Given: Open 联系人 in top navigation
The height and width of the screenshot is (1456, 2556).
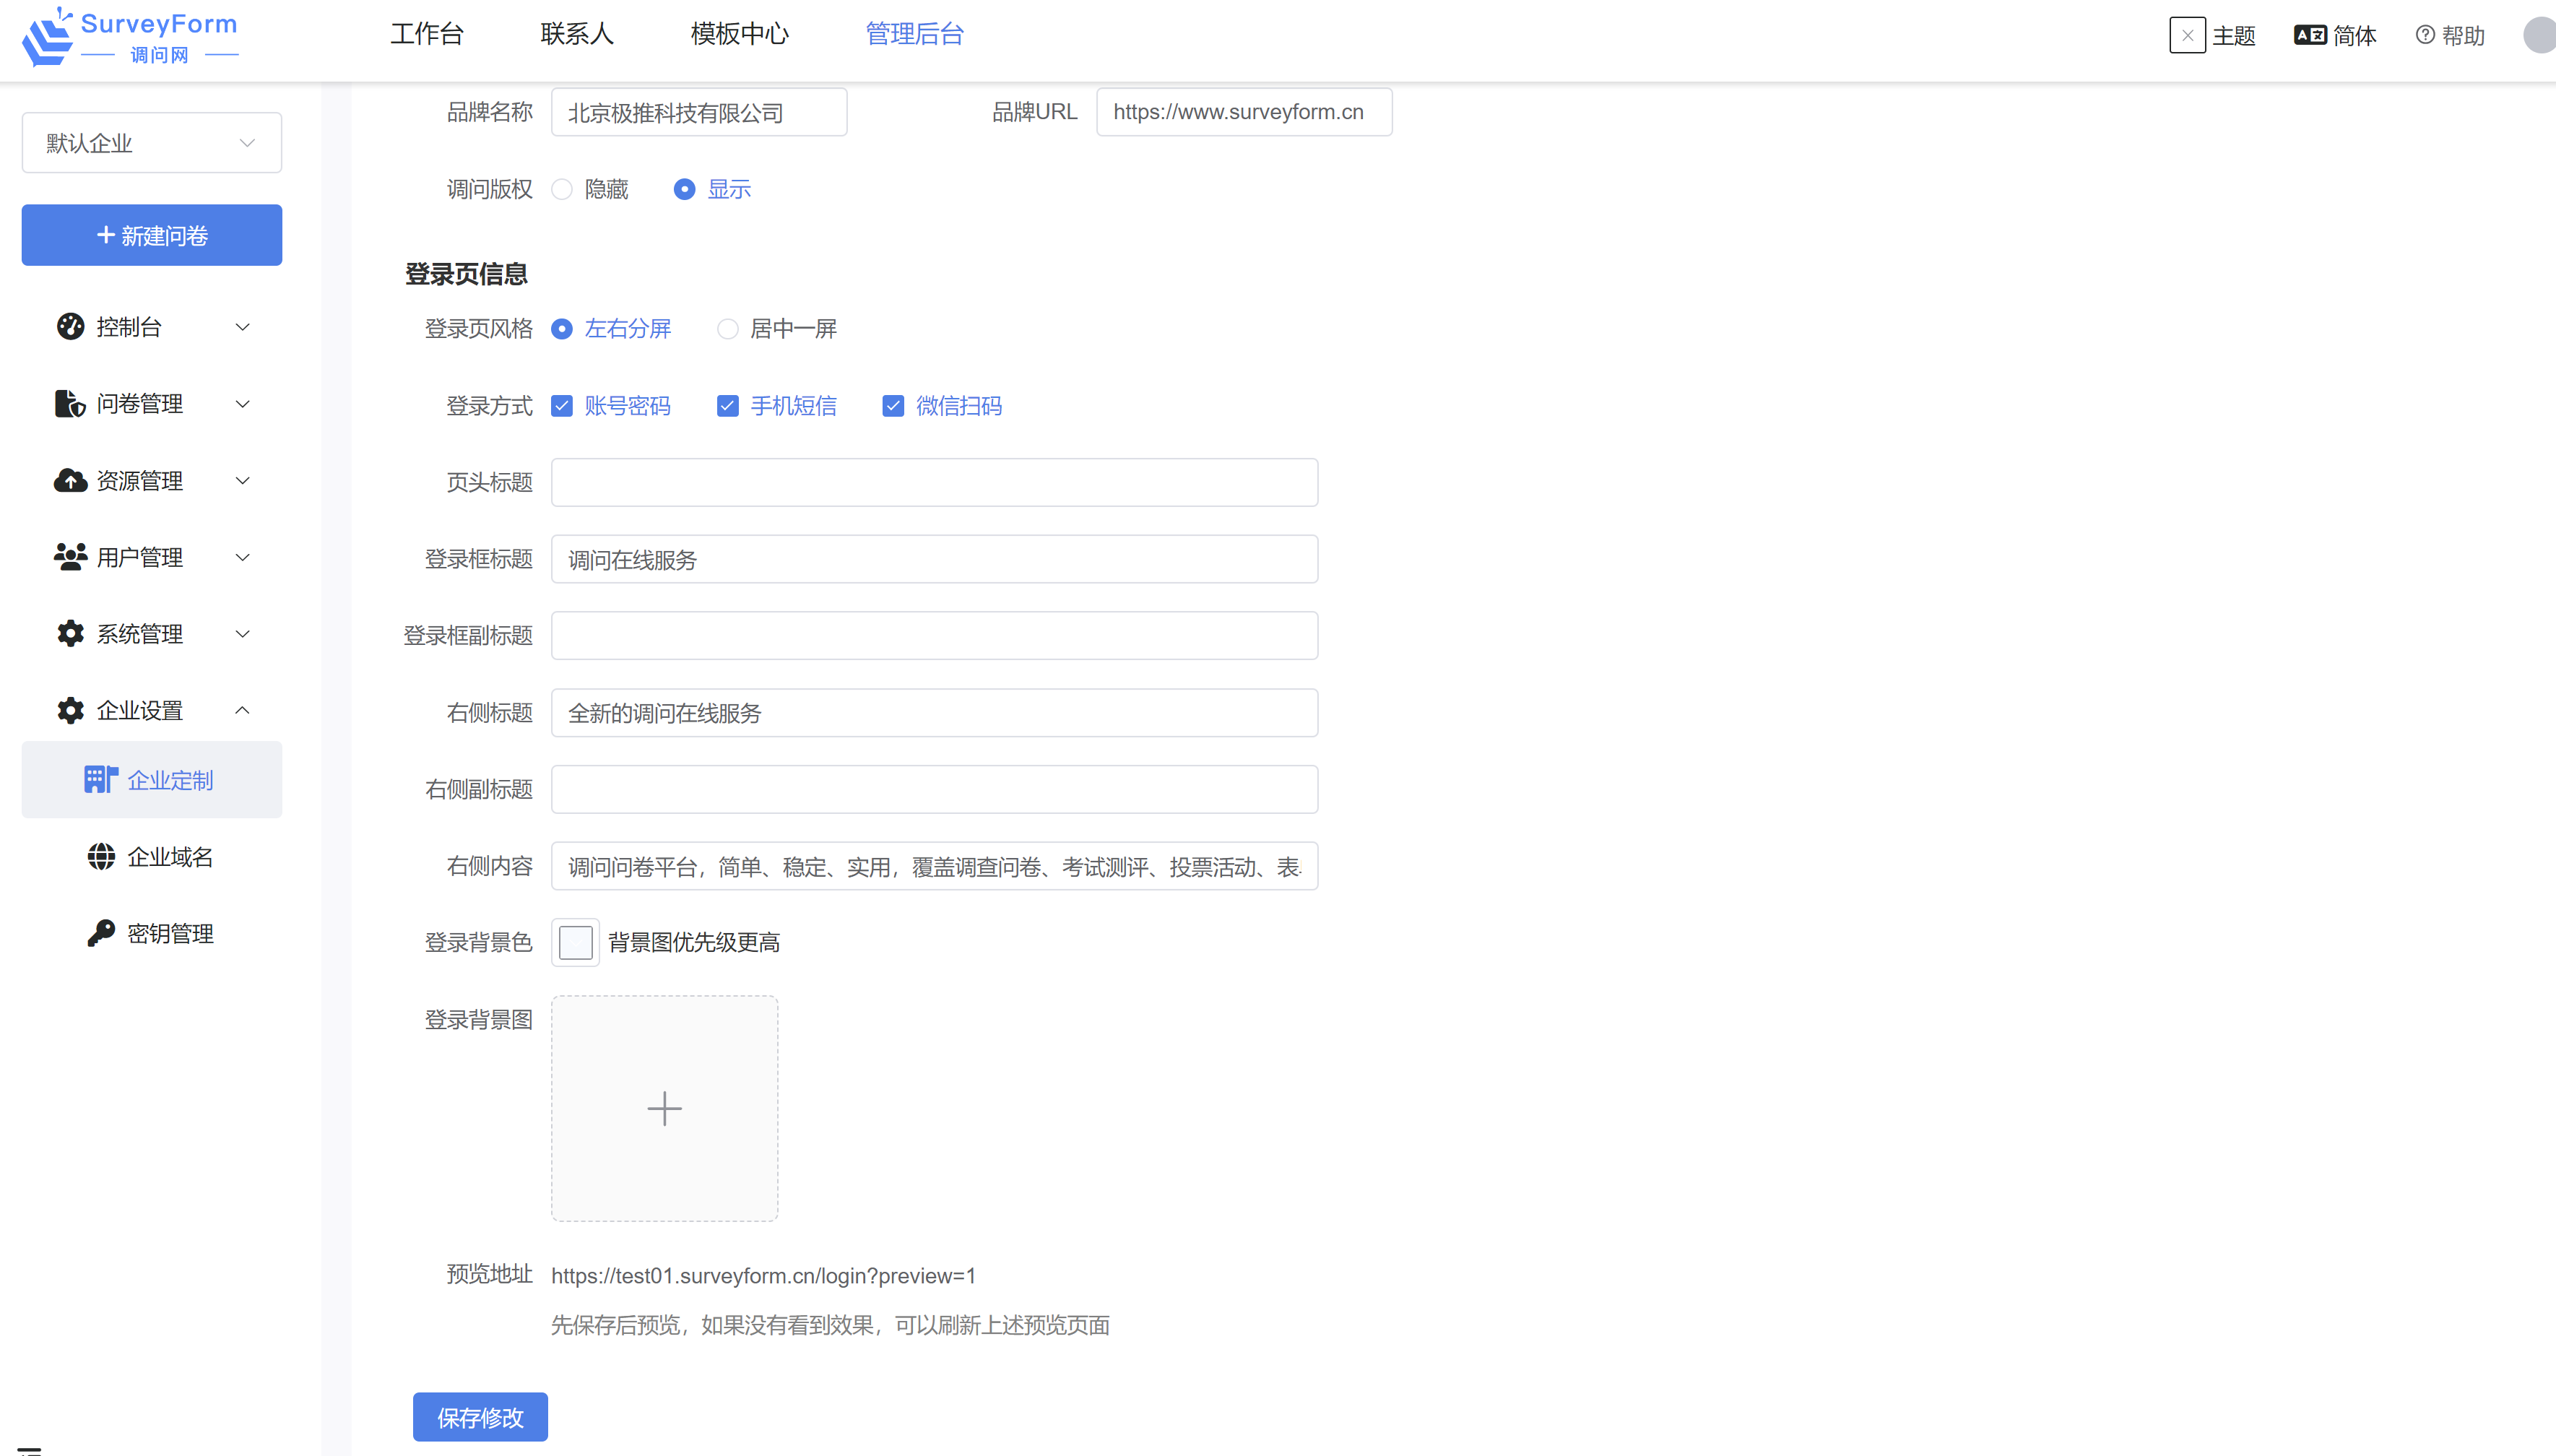Looking at the screenshot, I should coord(576,34).
